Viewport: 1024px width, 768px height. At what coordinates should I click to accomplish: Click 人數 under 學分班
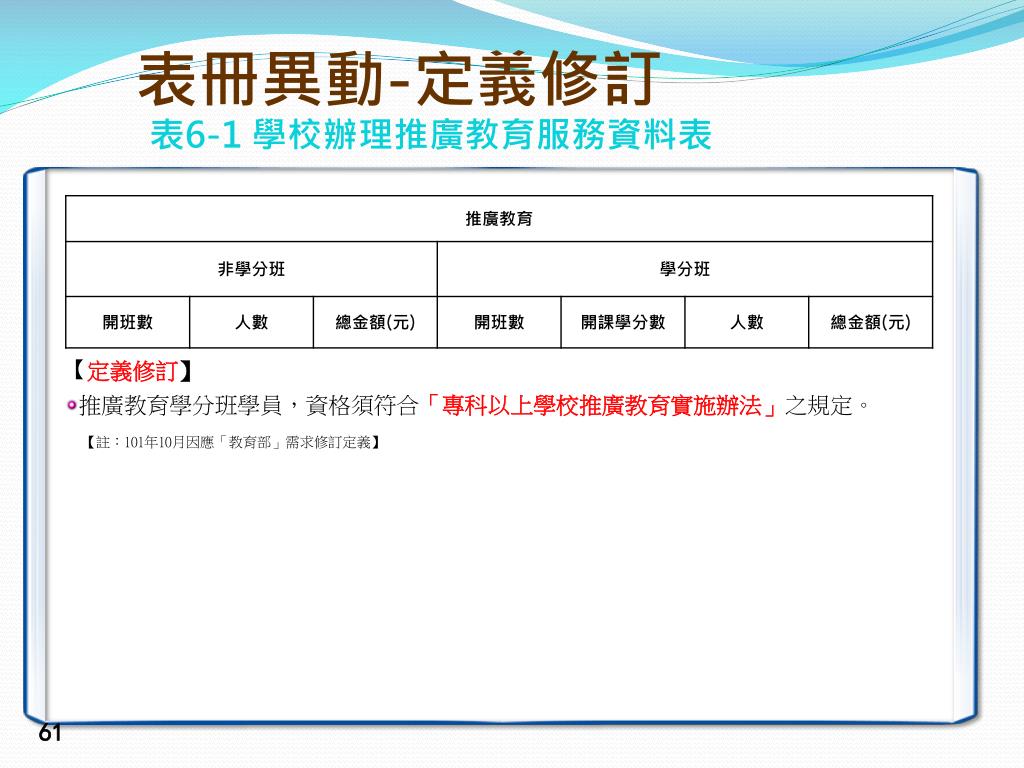(x=746, y=322)
